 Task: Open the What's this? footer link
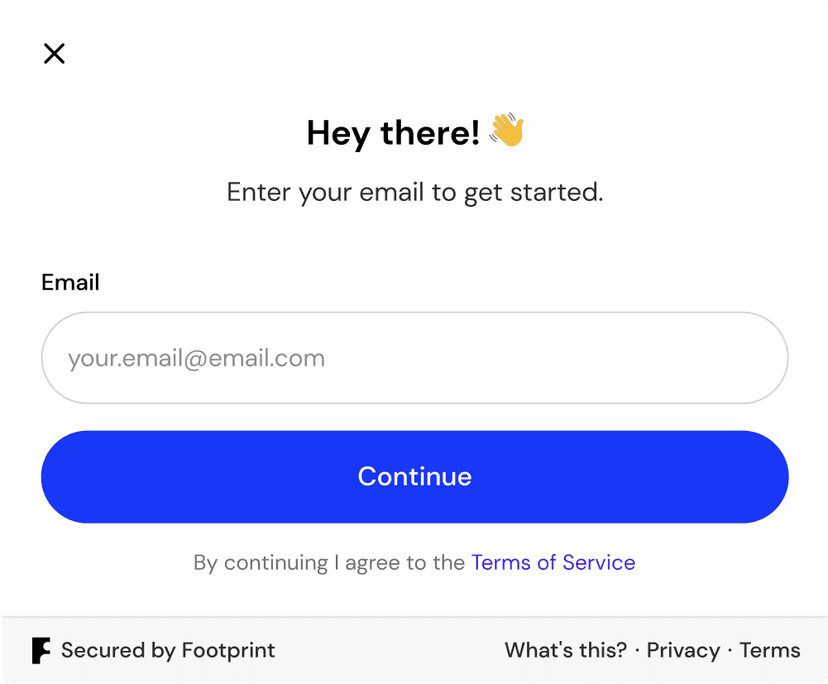566,650
